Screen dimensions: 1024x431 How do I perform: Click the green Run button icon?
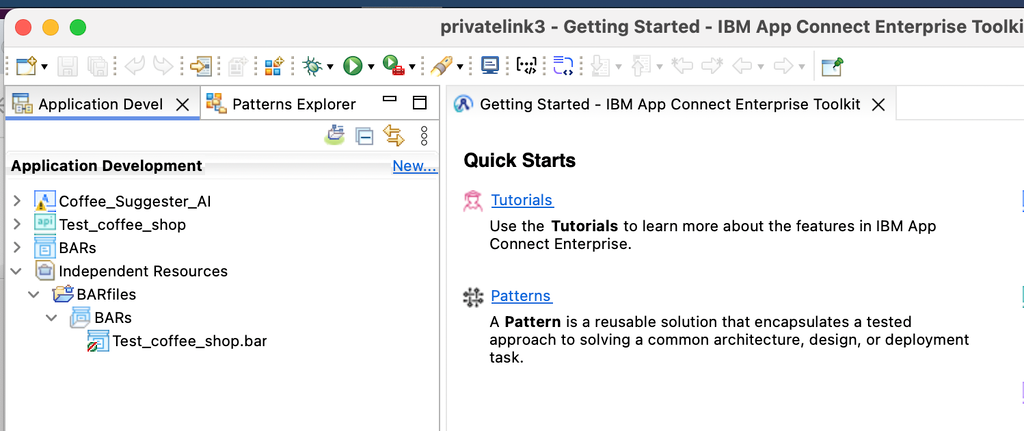coord(352,66)
